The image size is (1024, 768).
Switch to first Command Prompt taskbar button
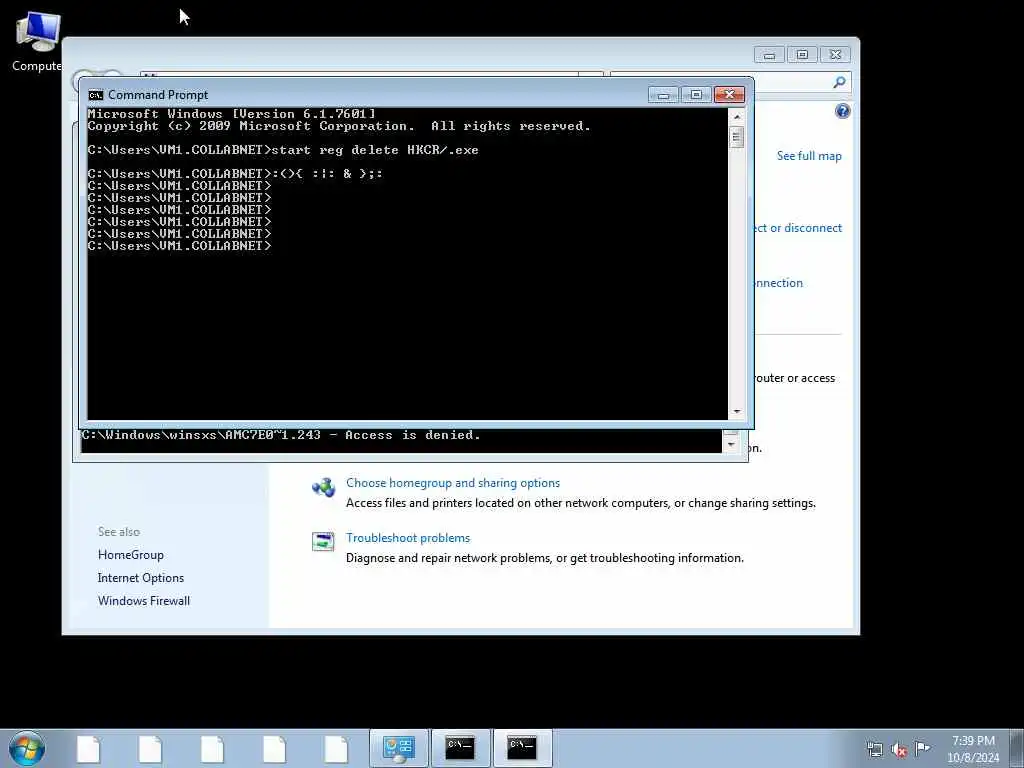click(x=460, y=748)
